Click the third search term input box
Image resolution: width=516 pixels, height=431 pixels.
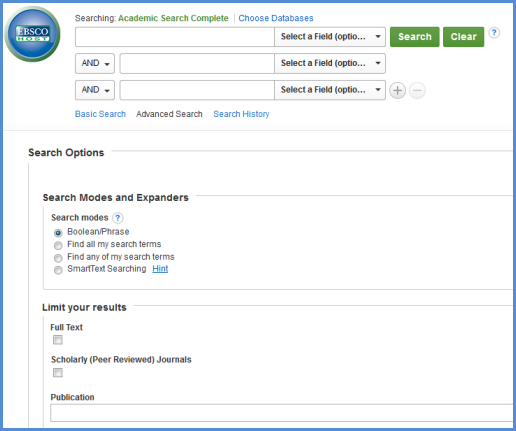point(197,90)
